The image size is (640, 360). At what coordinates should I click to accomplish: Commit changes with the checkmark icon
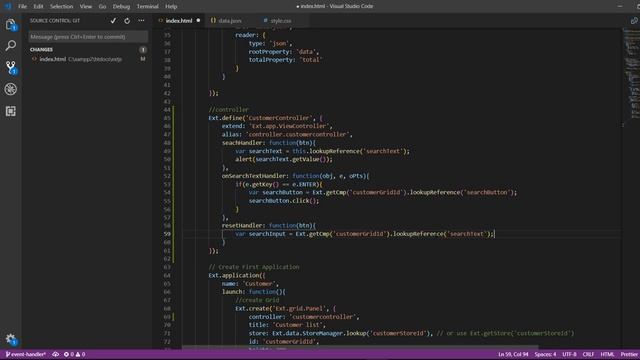point(113,20)
